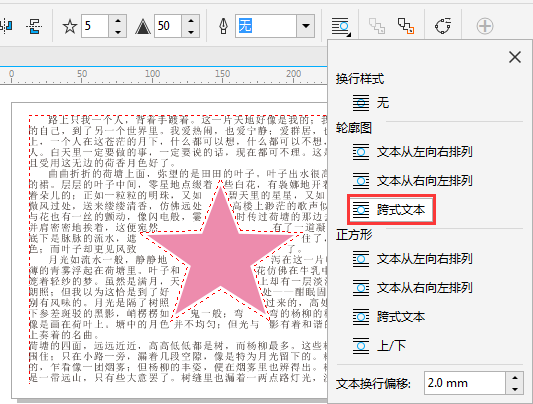The height and width of the screenshot is (404, 533).
Task: Decrease the text wrap offset value
Action: pyautogui.click(x=515, y=389)
